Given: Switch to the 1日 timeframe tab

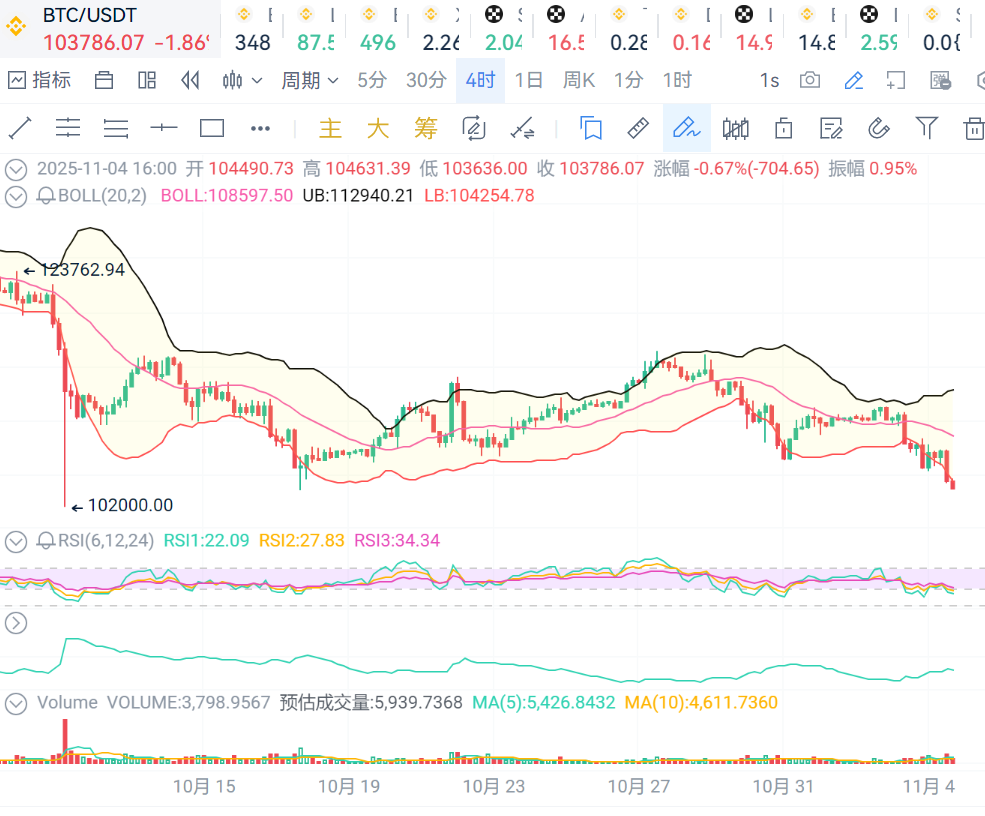Looking at the screenshot, I should click(x=528, y=80).
